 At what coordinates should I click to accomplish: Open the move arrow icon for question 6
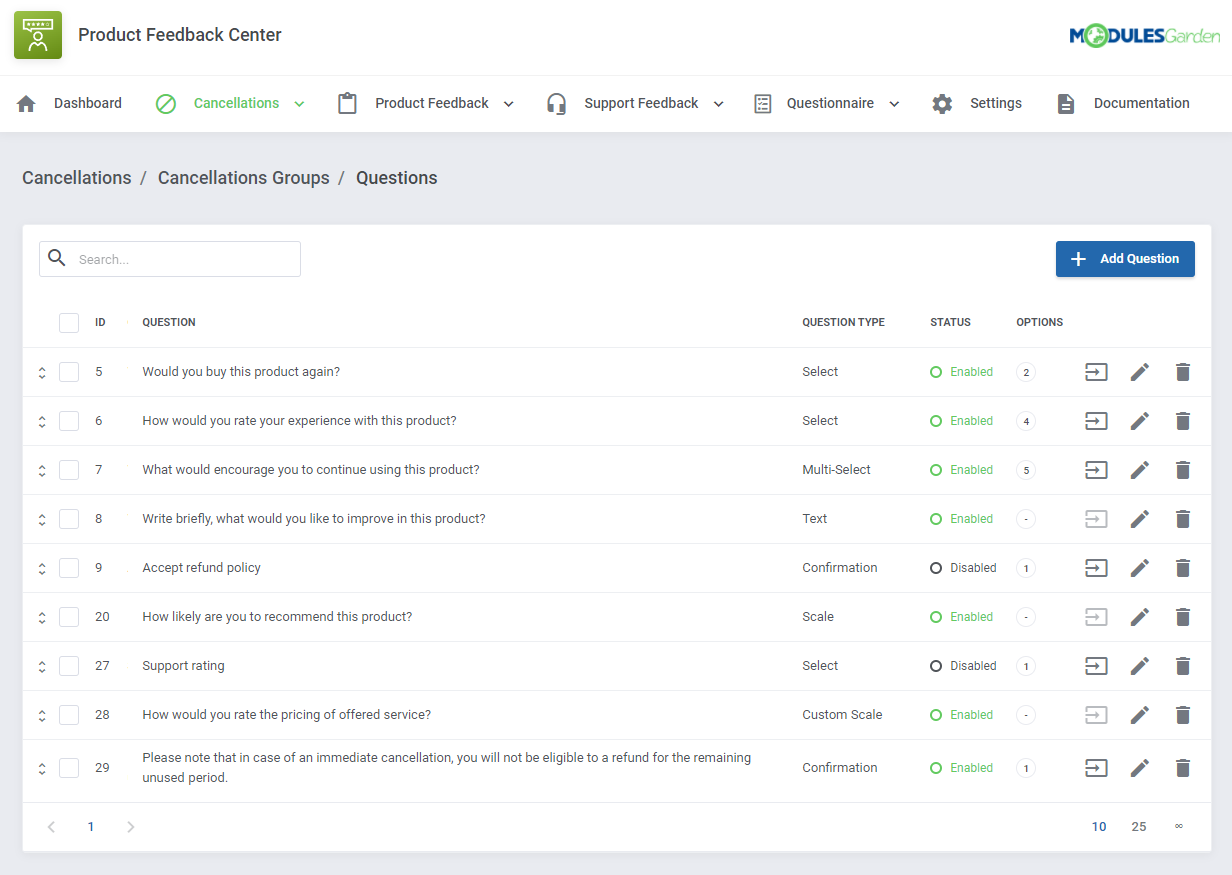click(1095, 420)
